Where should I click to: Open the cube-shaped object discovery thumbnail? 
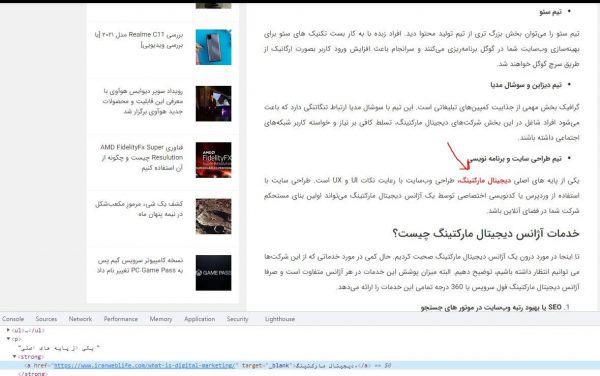coord(214,216)
